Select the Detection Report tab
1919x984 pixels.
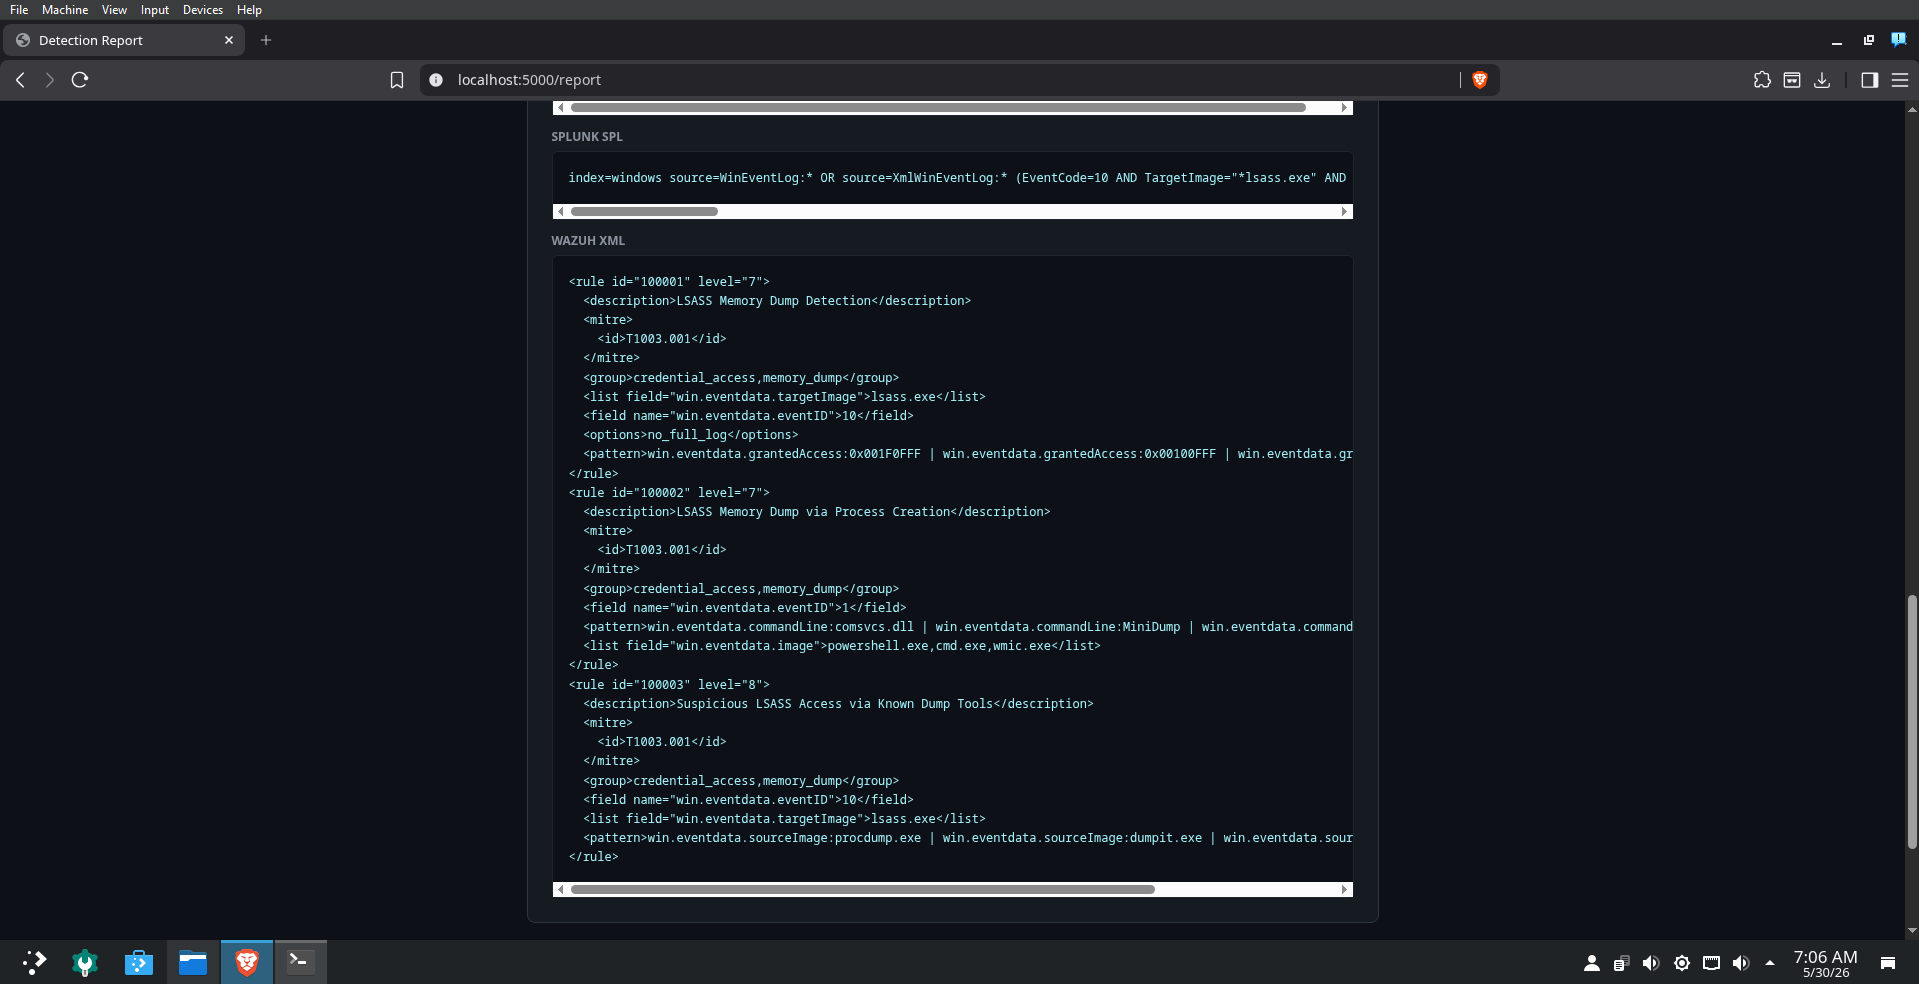click(124, 40)
